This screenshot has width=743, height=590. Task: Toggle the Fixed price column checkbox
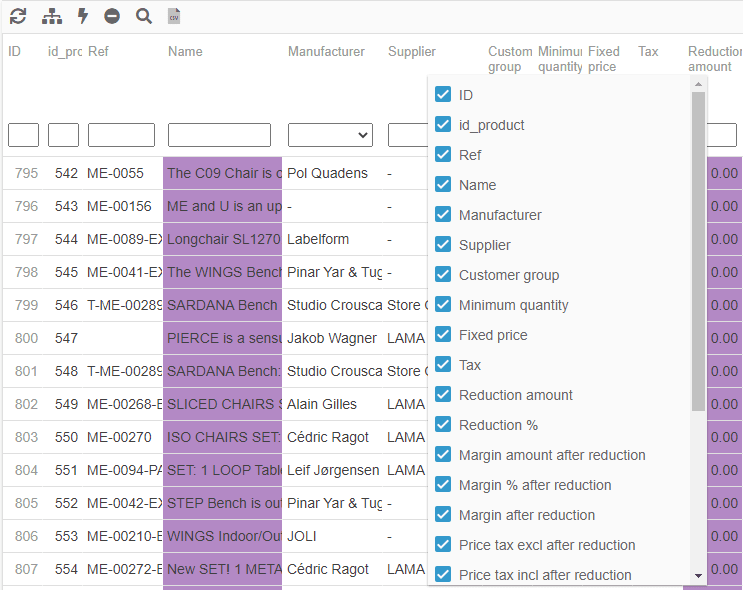pos(443,335)
